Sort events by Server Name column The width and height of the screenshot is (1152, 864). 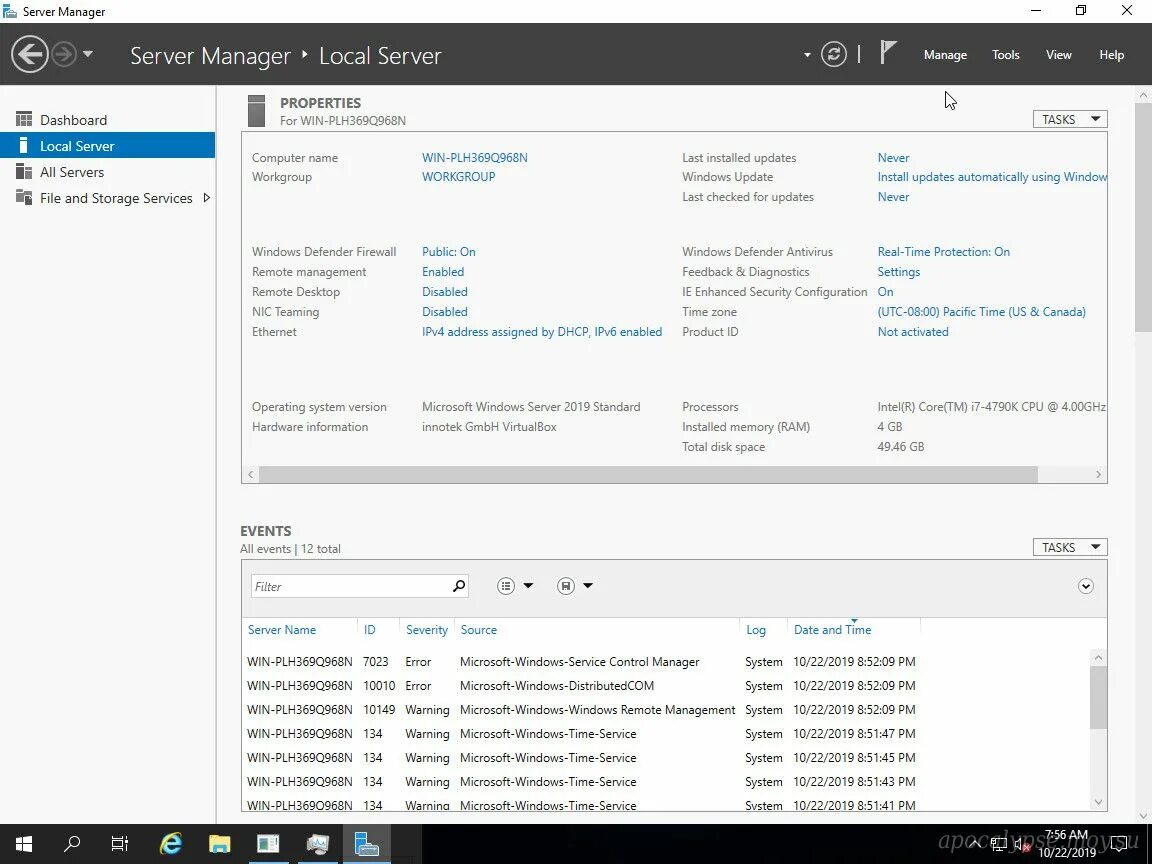pyautogui.click(x=281, y=630)
